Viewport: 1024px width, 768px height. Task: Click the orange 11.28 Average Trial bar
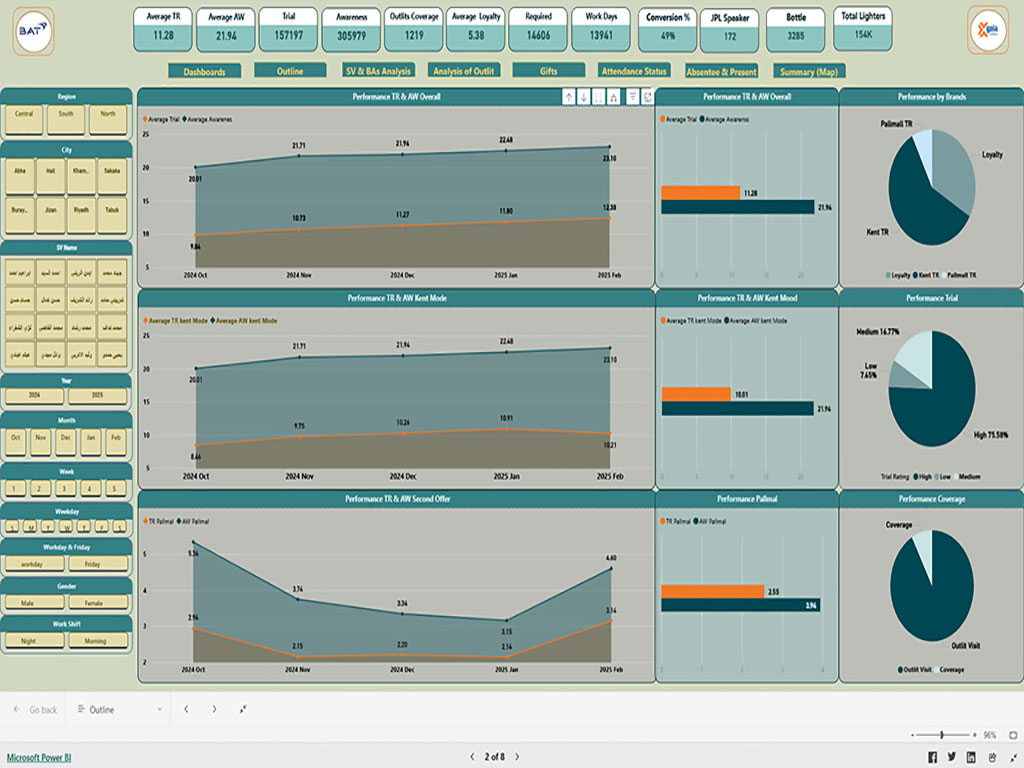click(700, 193)
